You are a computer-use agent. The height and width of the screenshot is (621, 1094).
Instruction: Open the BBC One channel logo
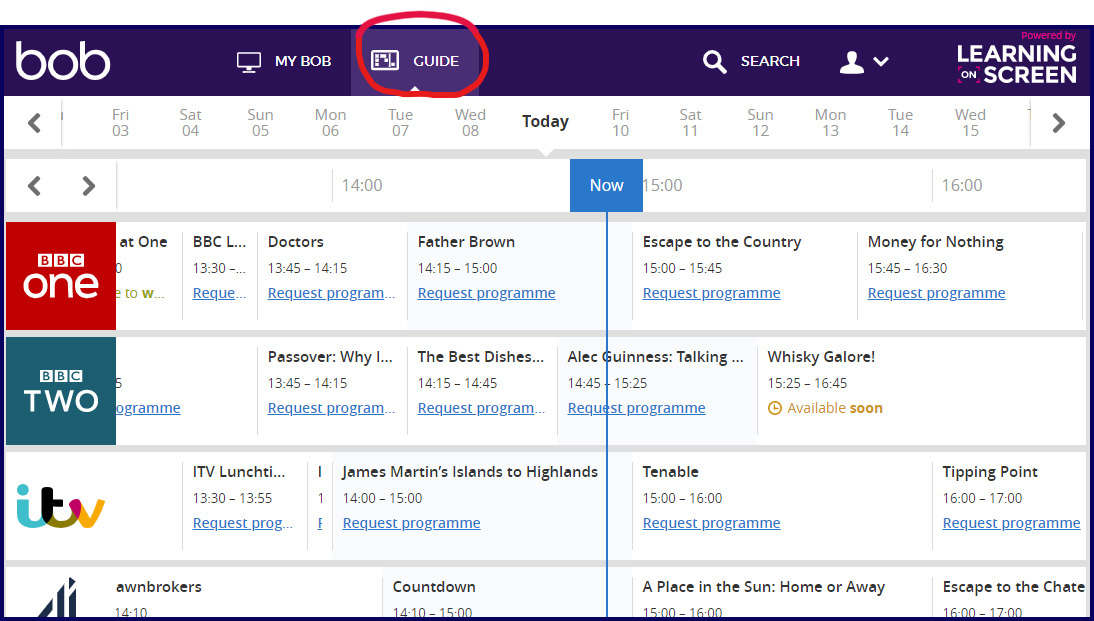coord(60,276)
